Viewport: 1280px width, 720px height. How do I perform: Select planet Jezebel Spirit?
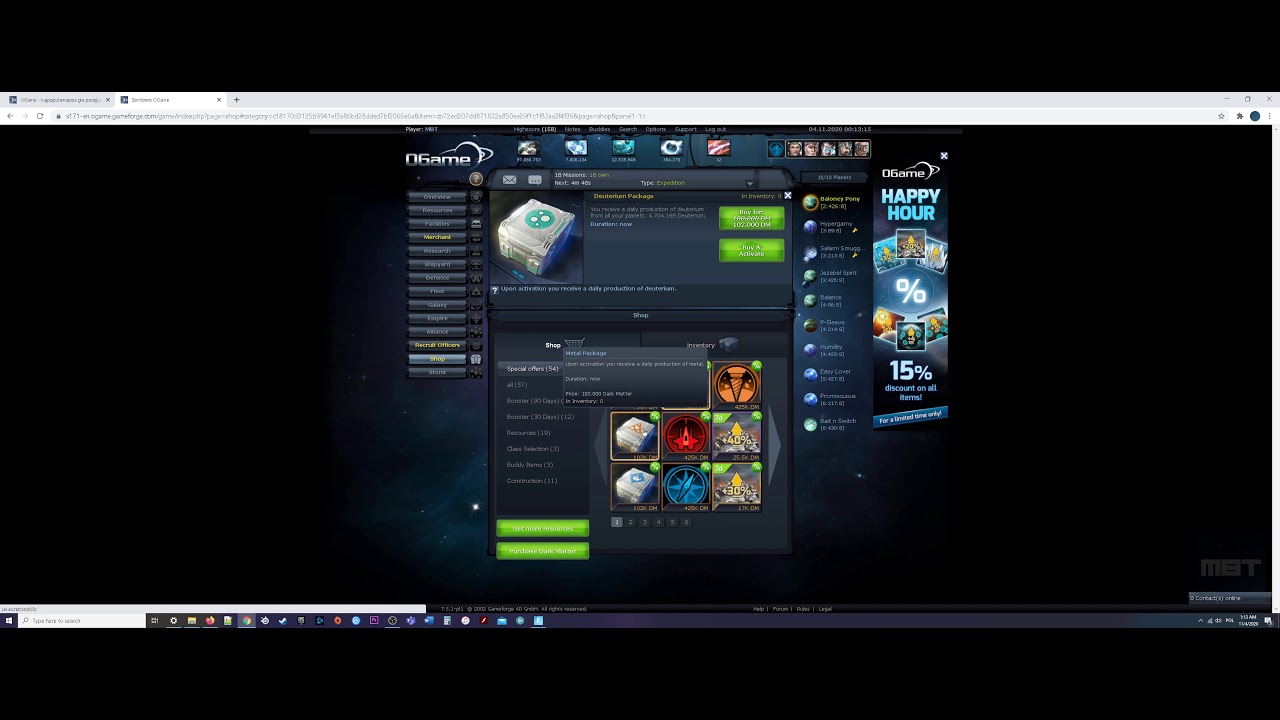pyautogui.click(x=832, y=276)
